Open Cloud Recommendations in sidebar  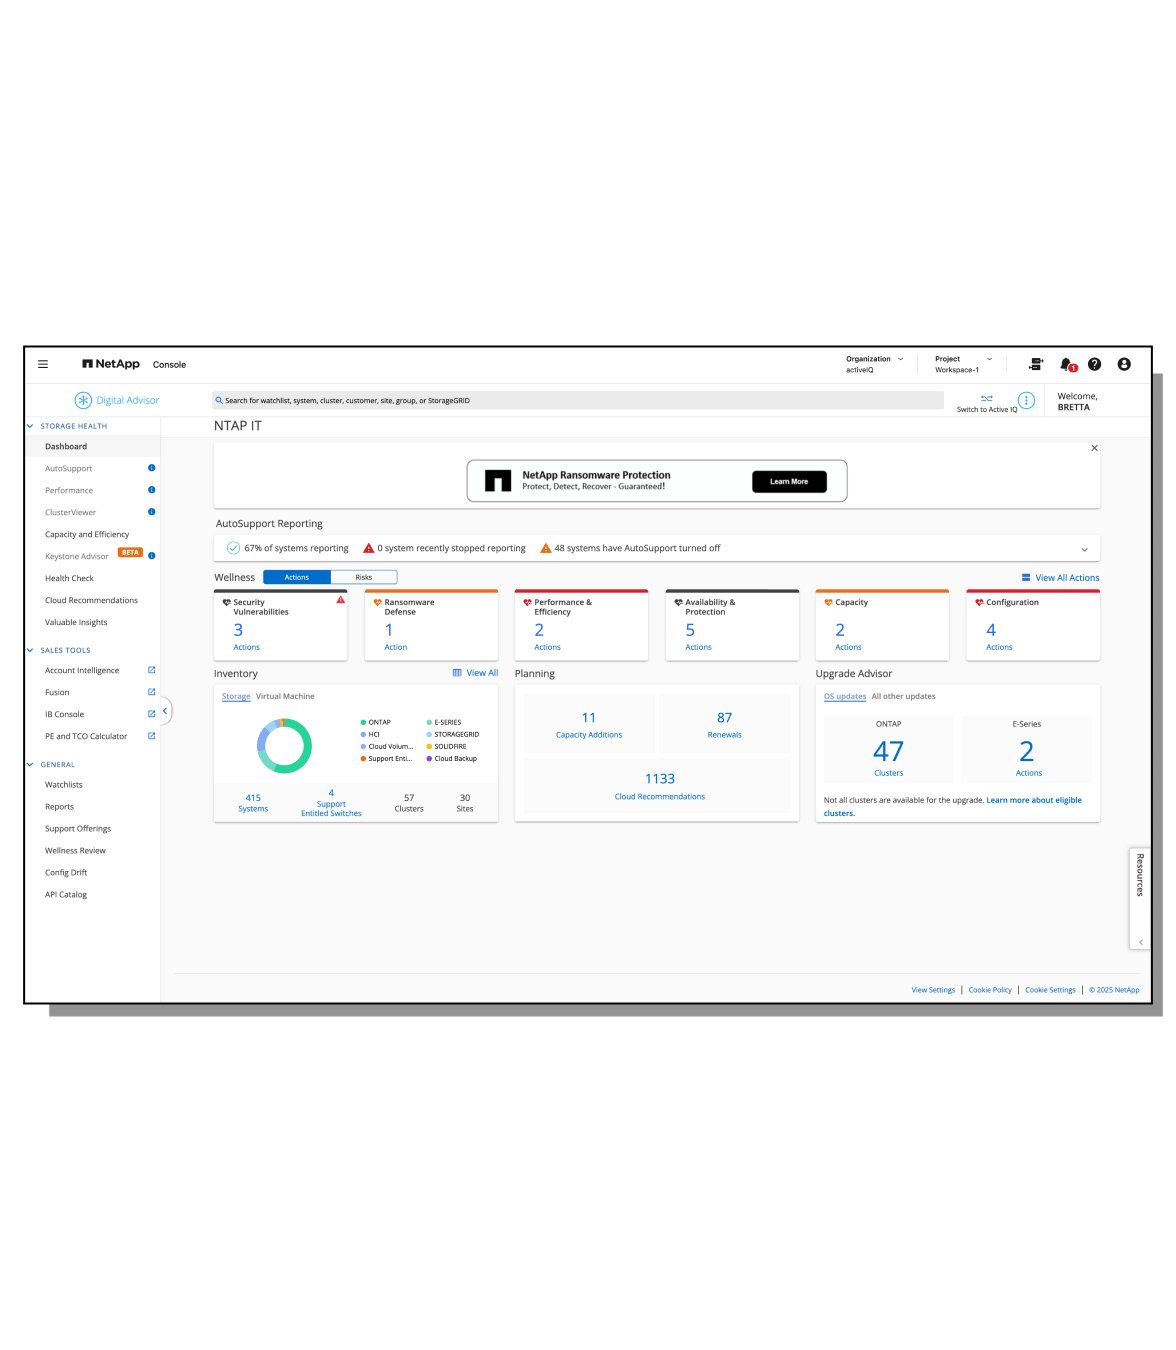91,600
